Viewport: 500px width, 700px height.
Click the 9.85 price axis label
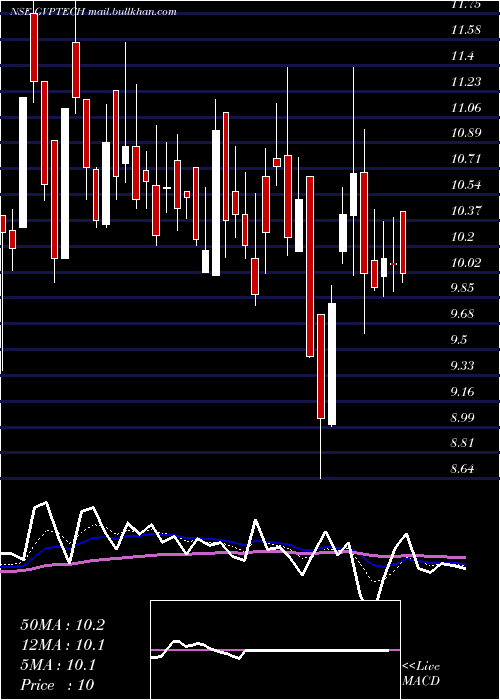click(x=463, y=288)
